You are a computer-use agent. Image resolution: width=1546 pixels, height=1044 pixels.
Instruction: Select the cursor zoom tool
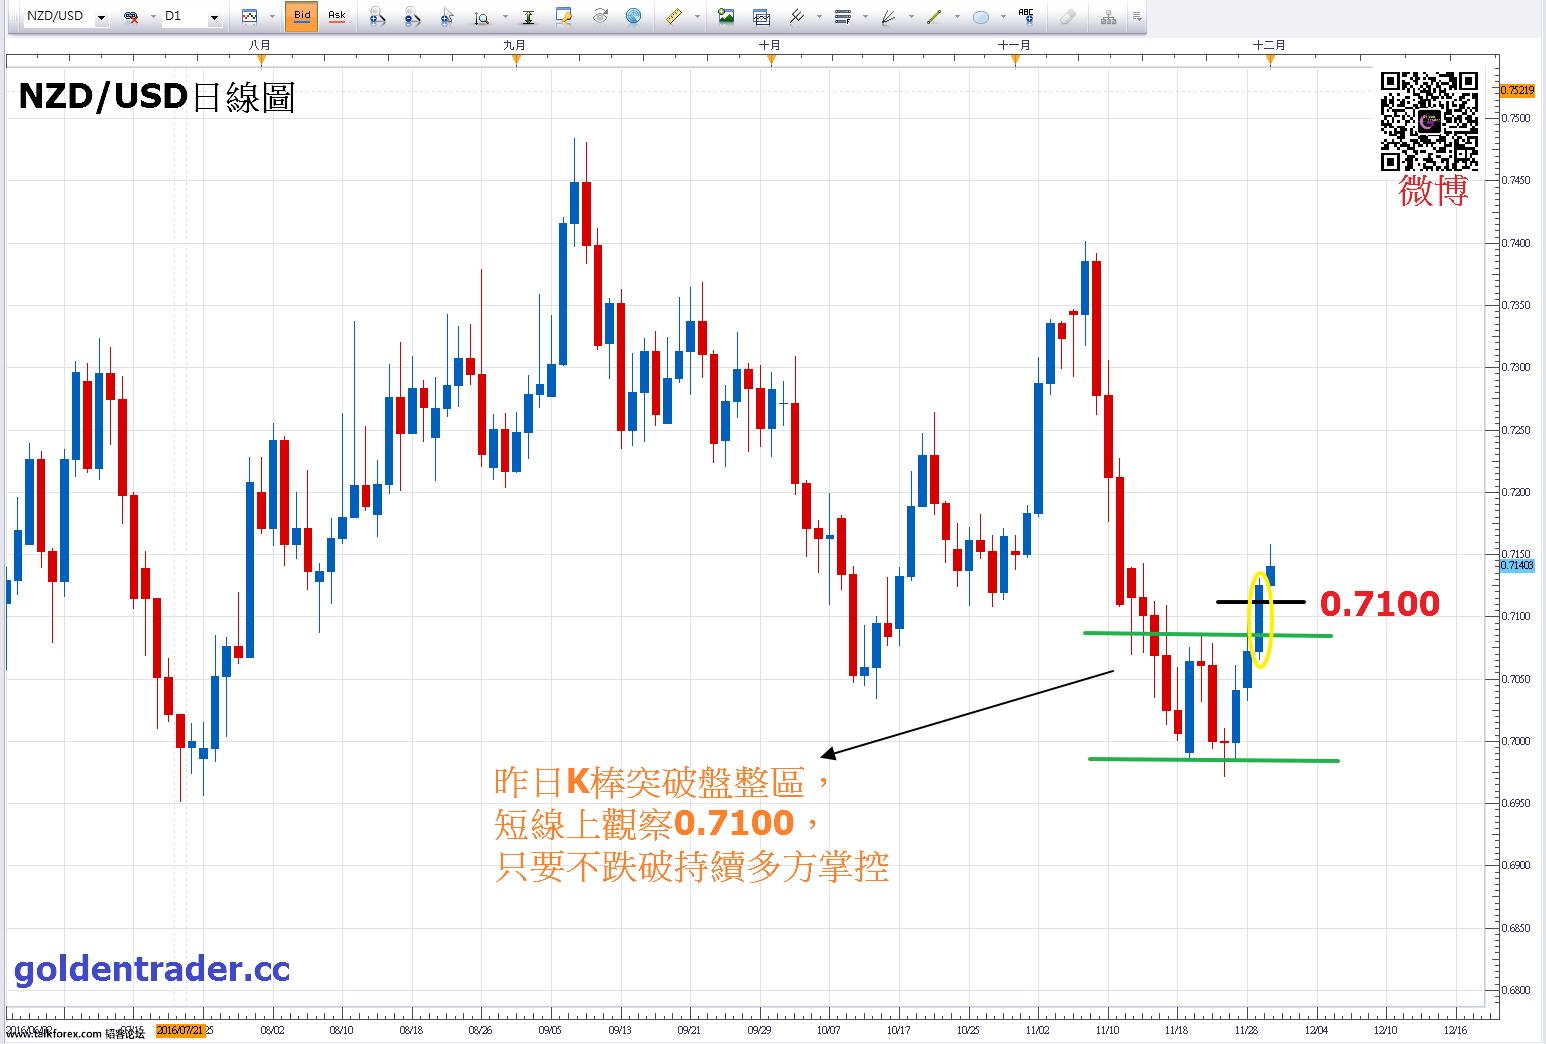446,17
